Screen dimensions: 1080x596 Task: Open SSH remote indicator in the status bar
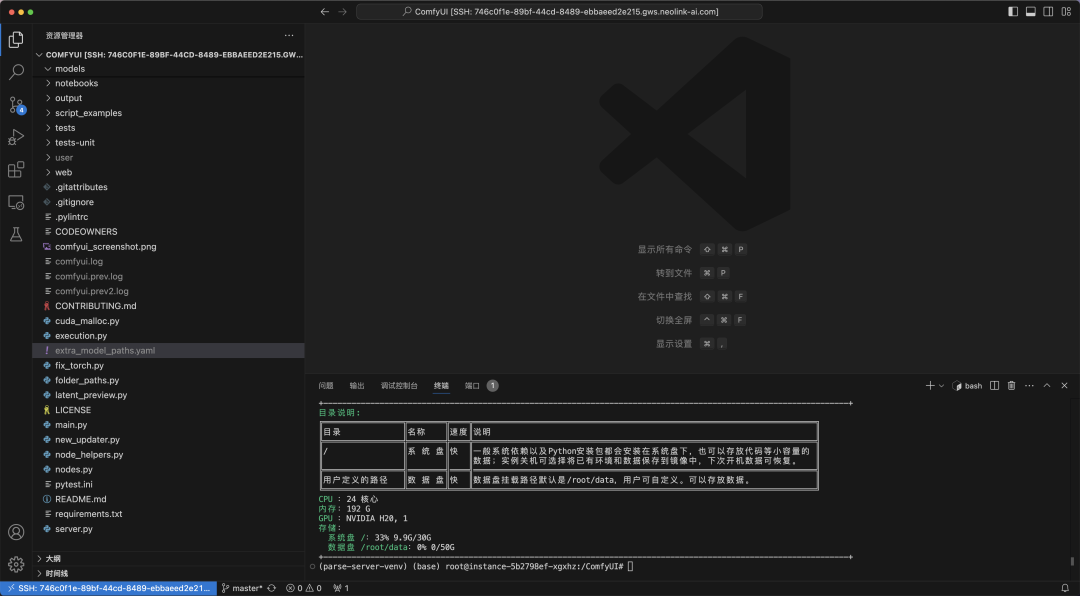[x=109, y=588]
